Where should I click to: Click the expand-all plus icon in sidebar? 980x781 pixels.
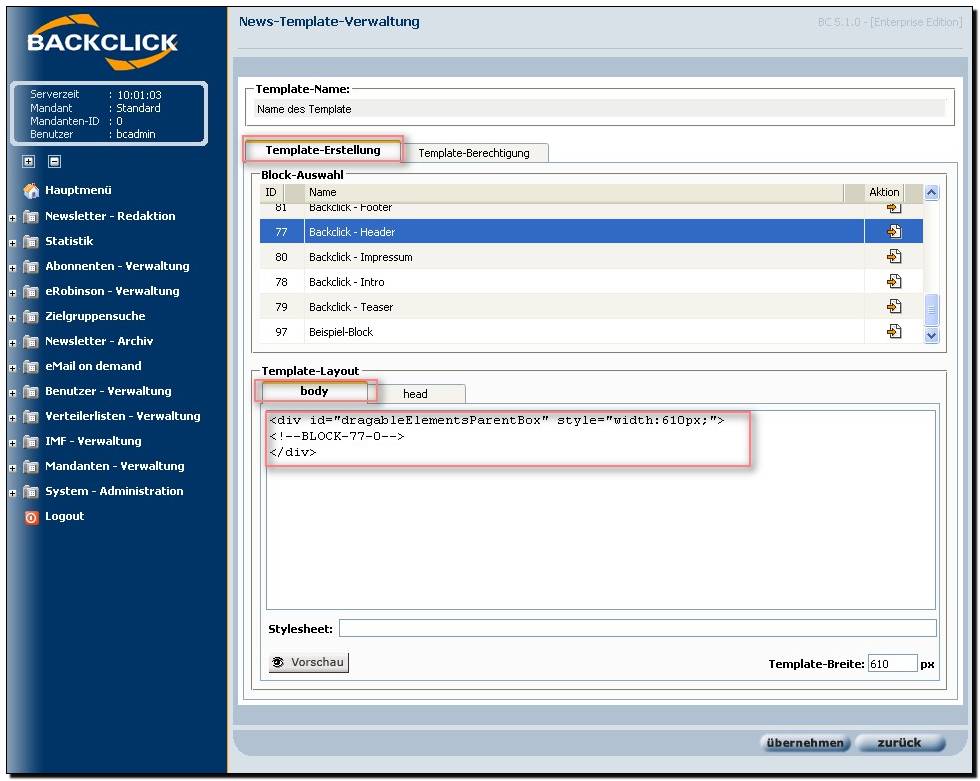pyautogui.click(x=29, y=161)
